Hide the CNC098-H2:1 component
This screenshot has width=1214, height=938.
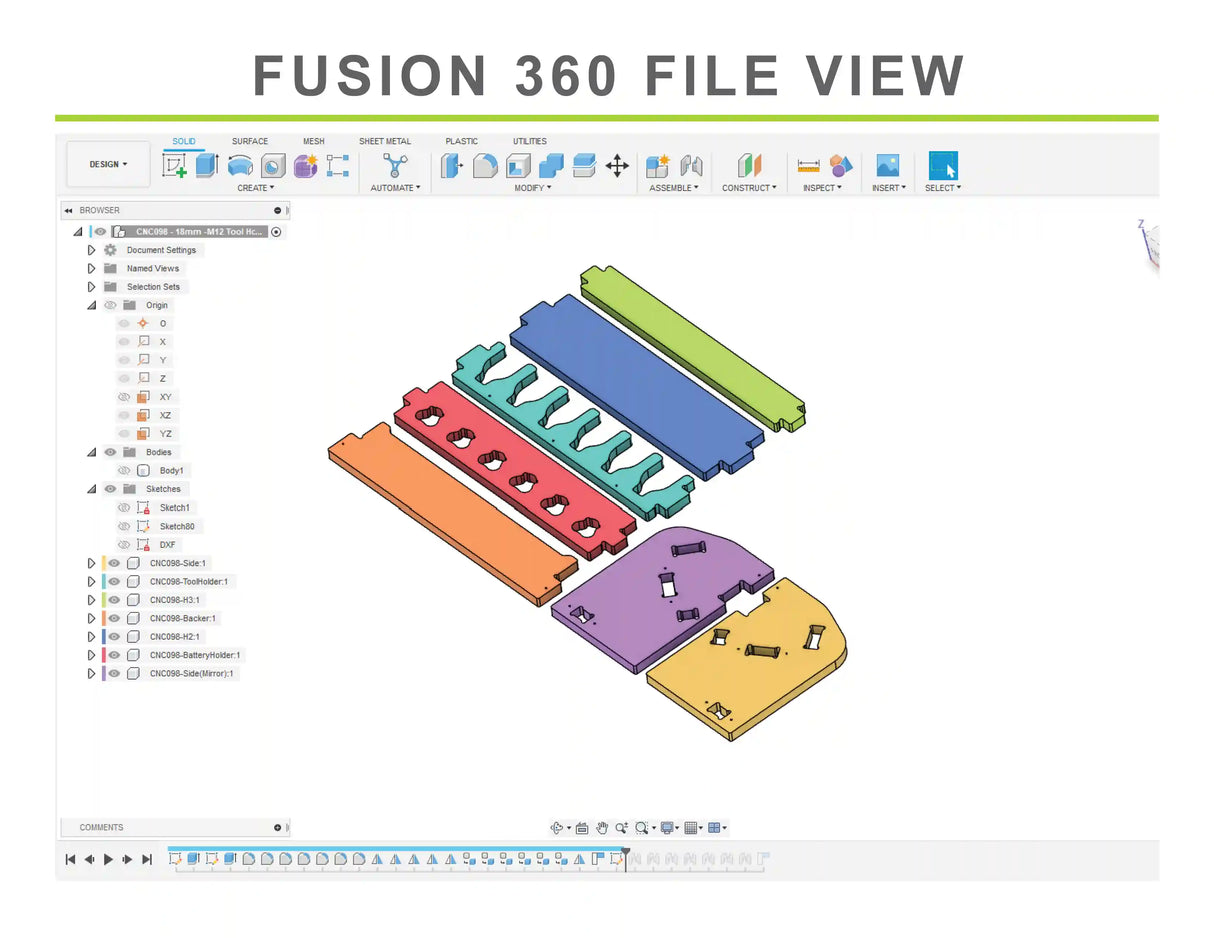[x=114, y=636]
